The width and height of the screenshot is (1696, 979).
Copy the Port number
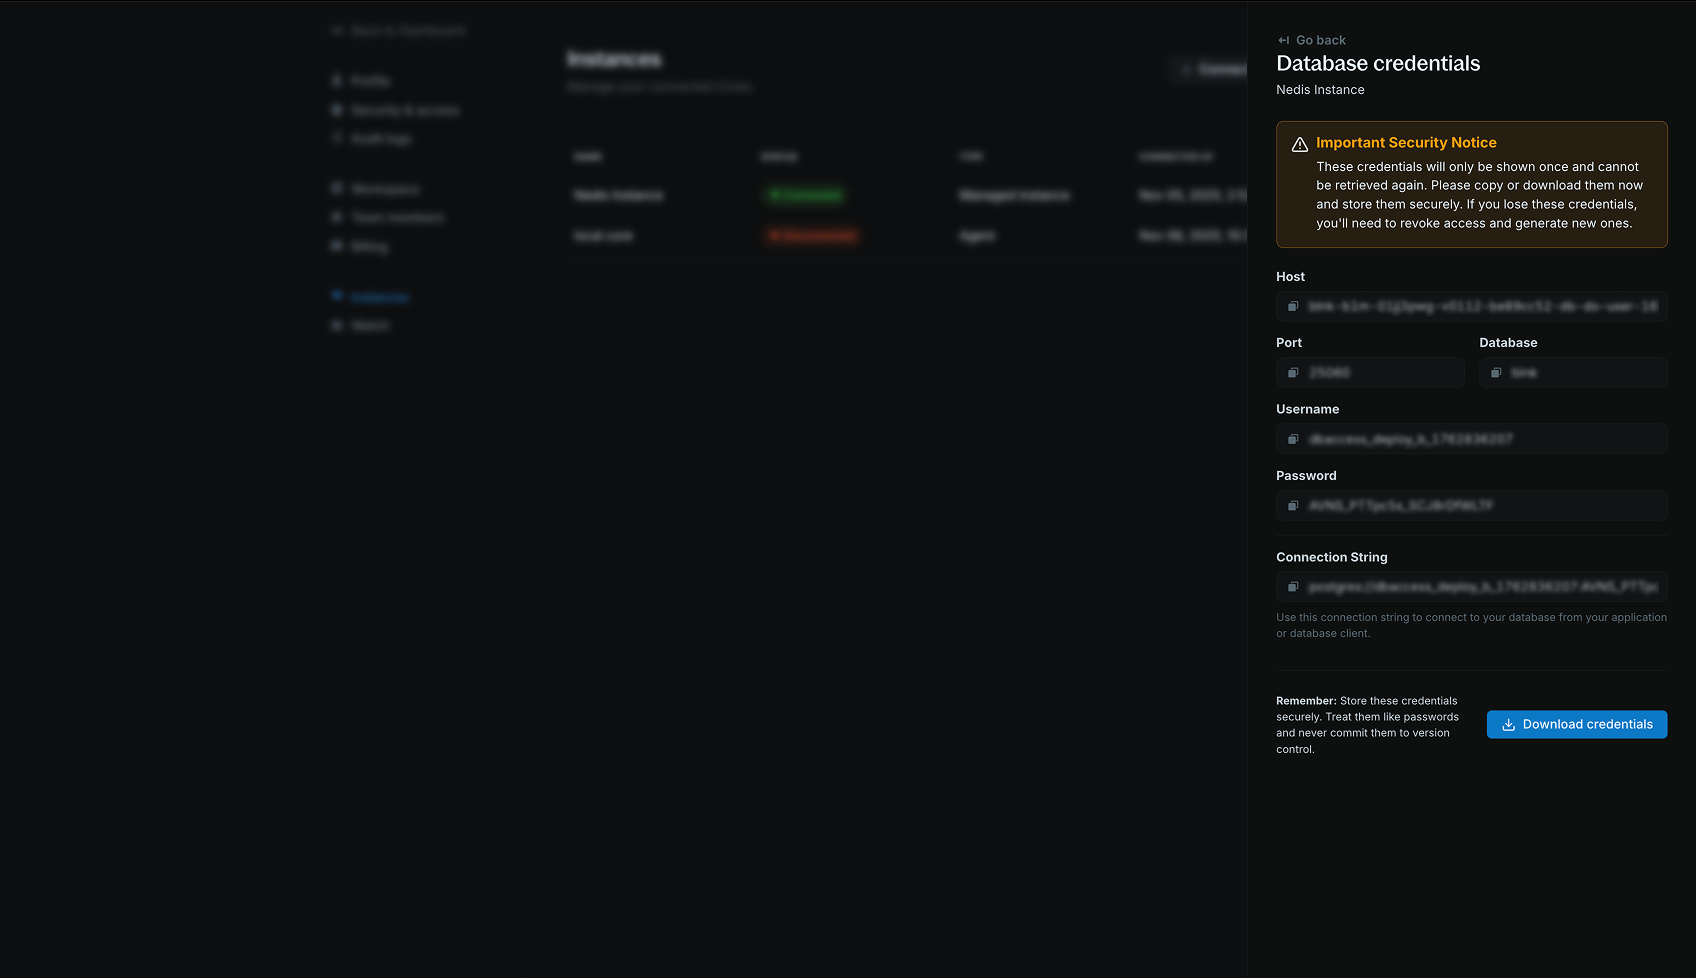(1293, 372)
